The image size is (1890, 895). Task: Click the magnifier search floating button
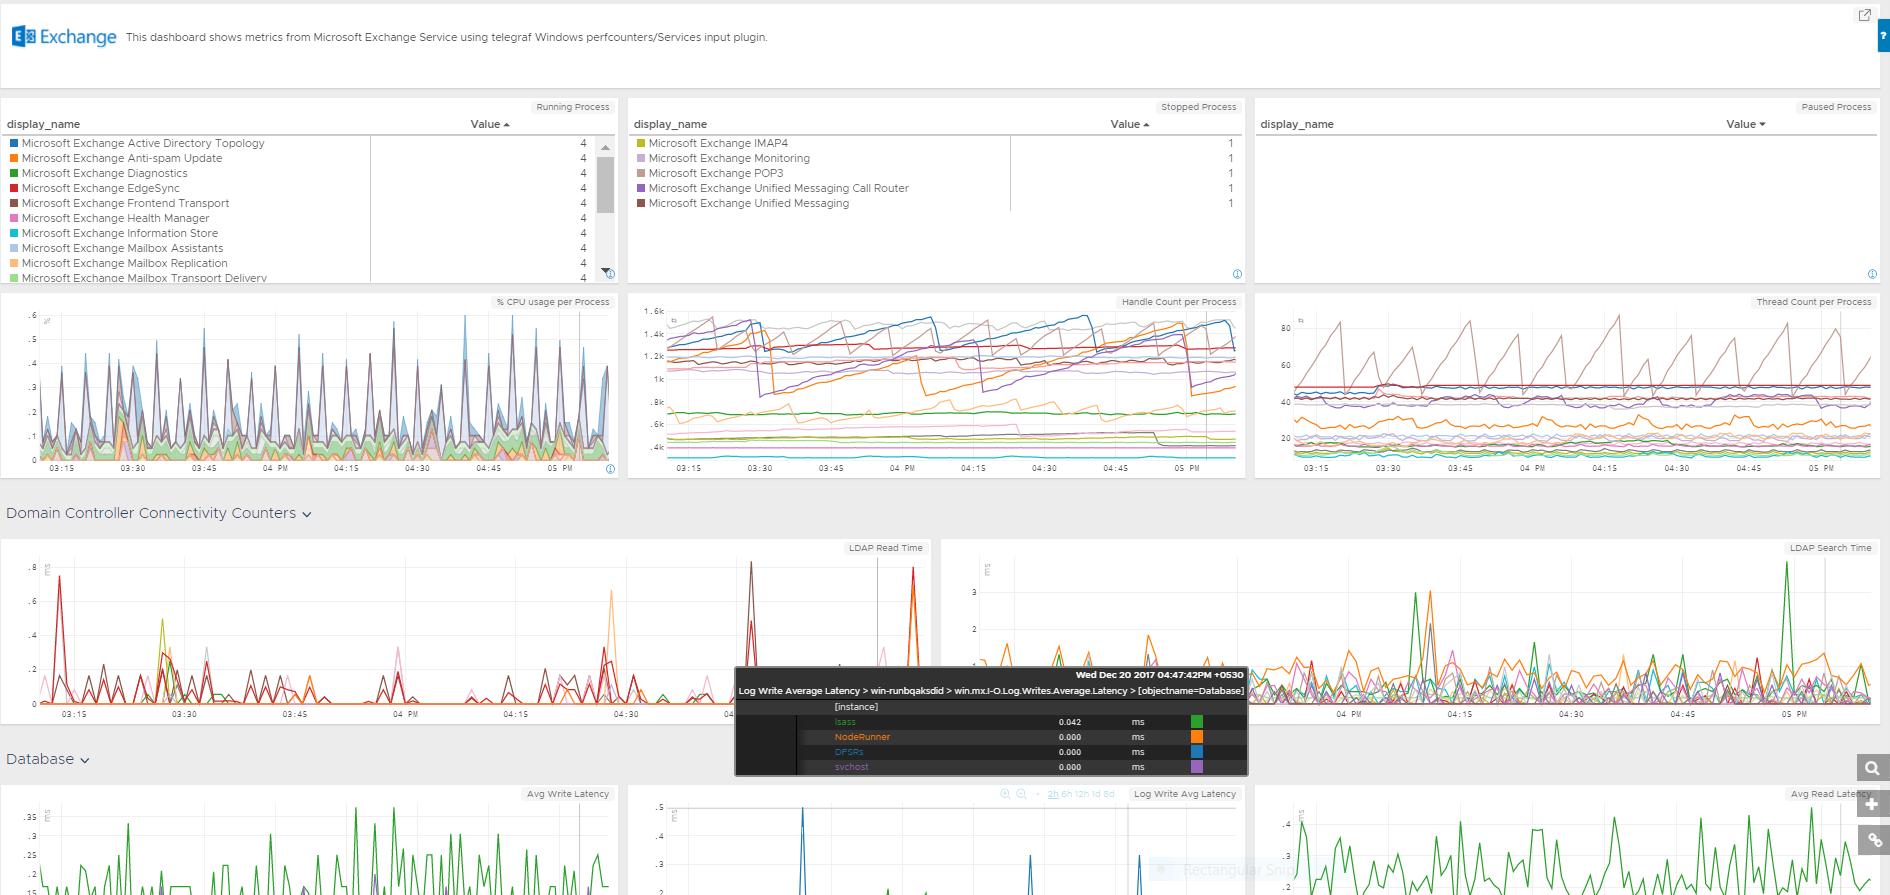[1872, 768]
